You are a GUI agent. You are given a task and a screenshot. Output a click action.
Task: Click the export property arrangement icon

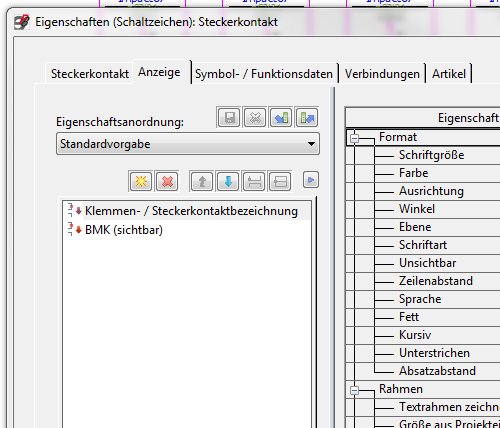[307, 117]
